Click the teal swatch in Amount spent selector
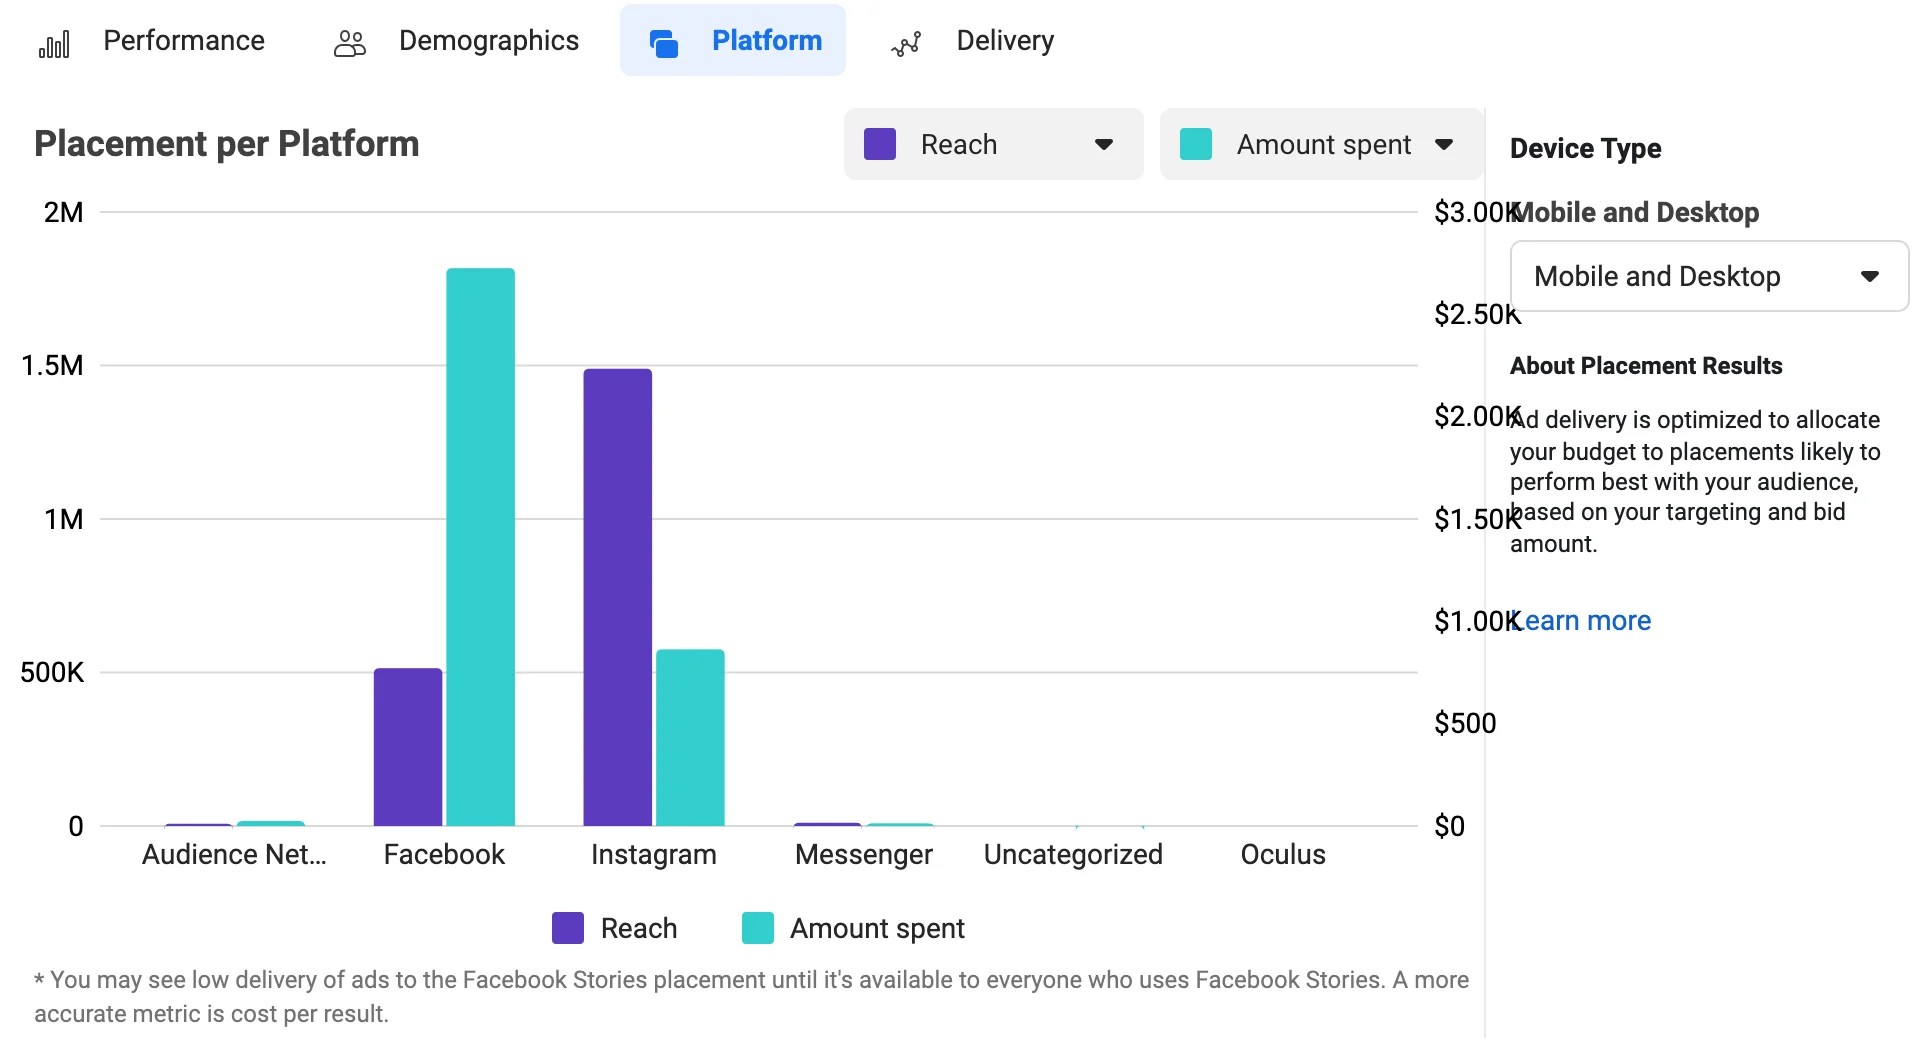The width and height of the screenshot is (1920, 1058). [1196, 144]
